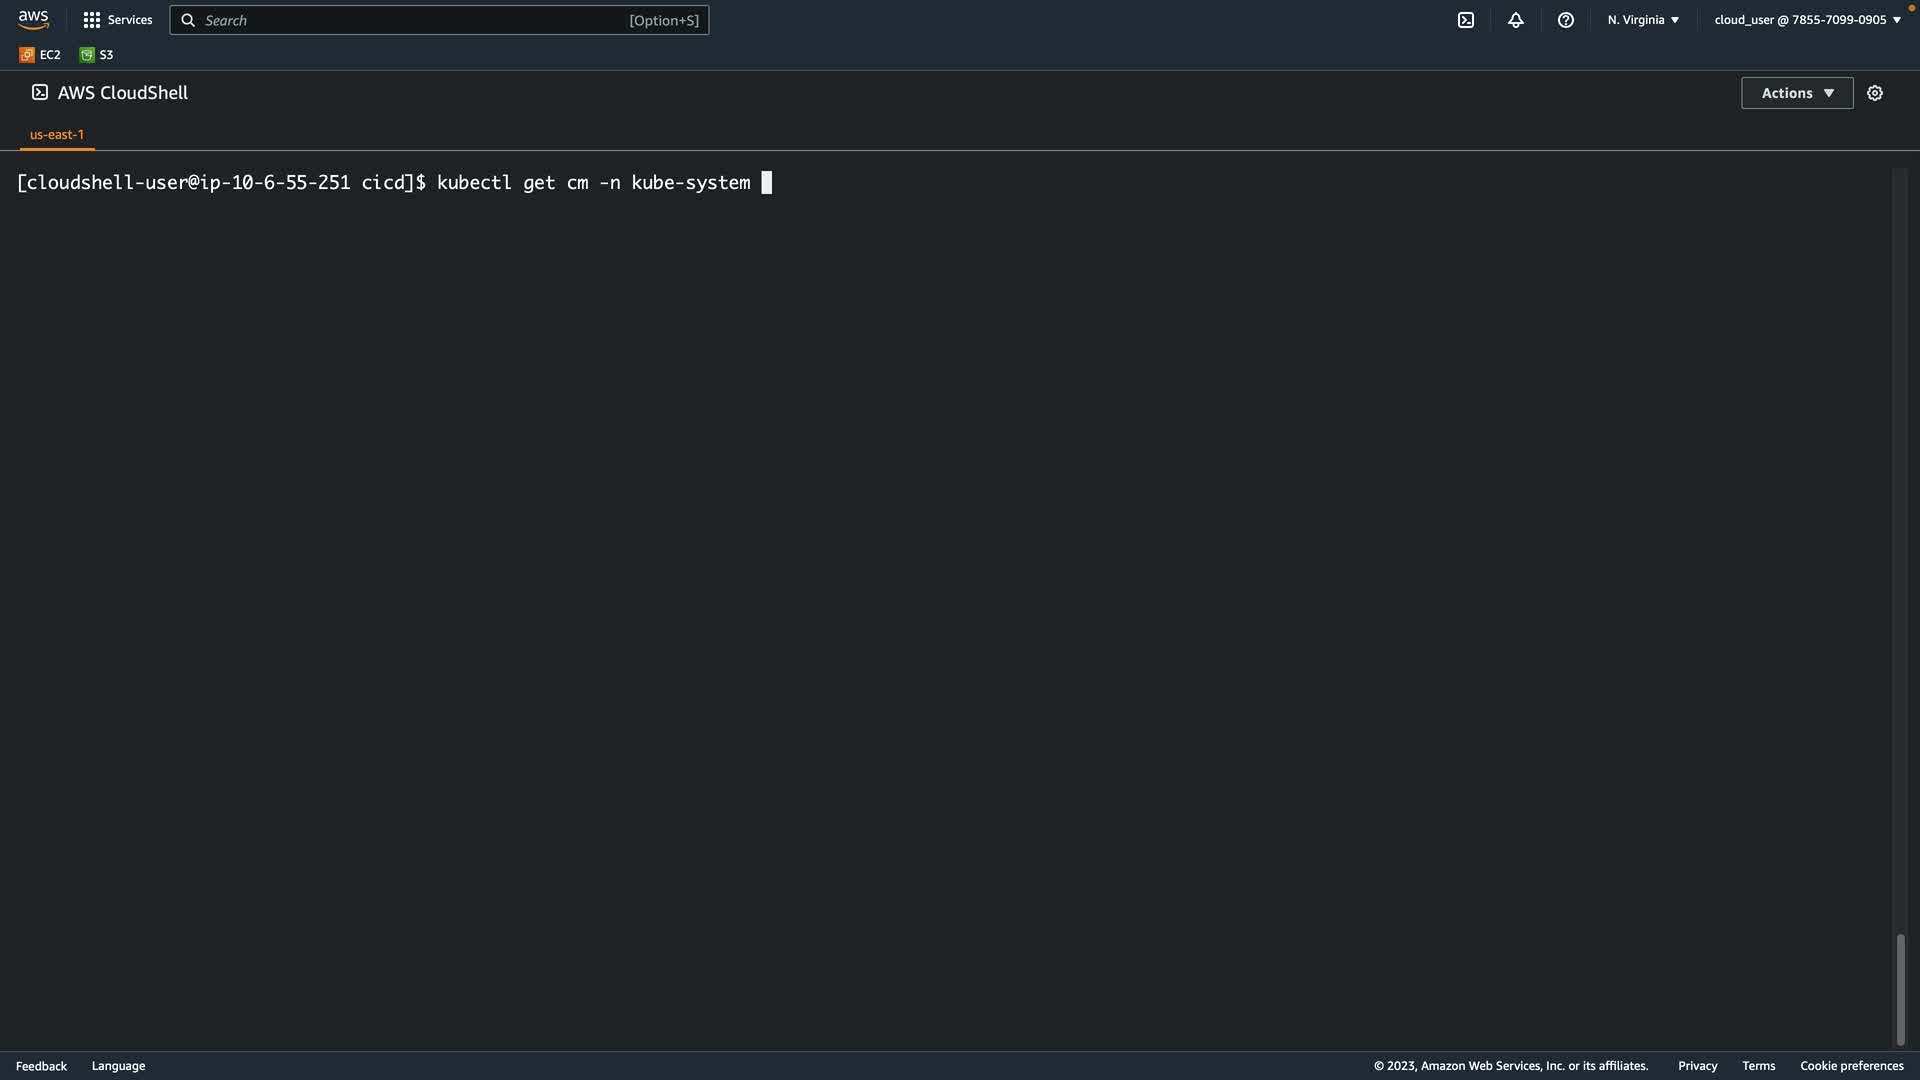Open the EC2 favorite shortcut
The width and height of the screenshot is (1920, 1080).
tap(40, 55)
